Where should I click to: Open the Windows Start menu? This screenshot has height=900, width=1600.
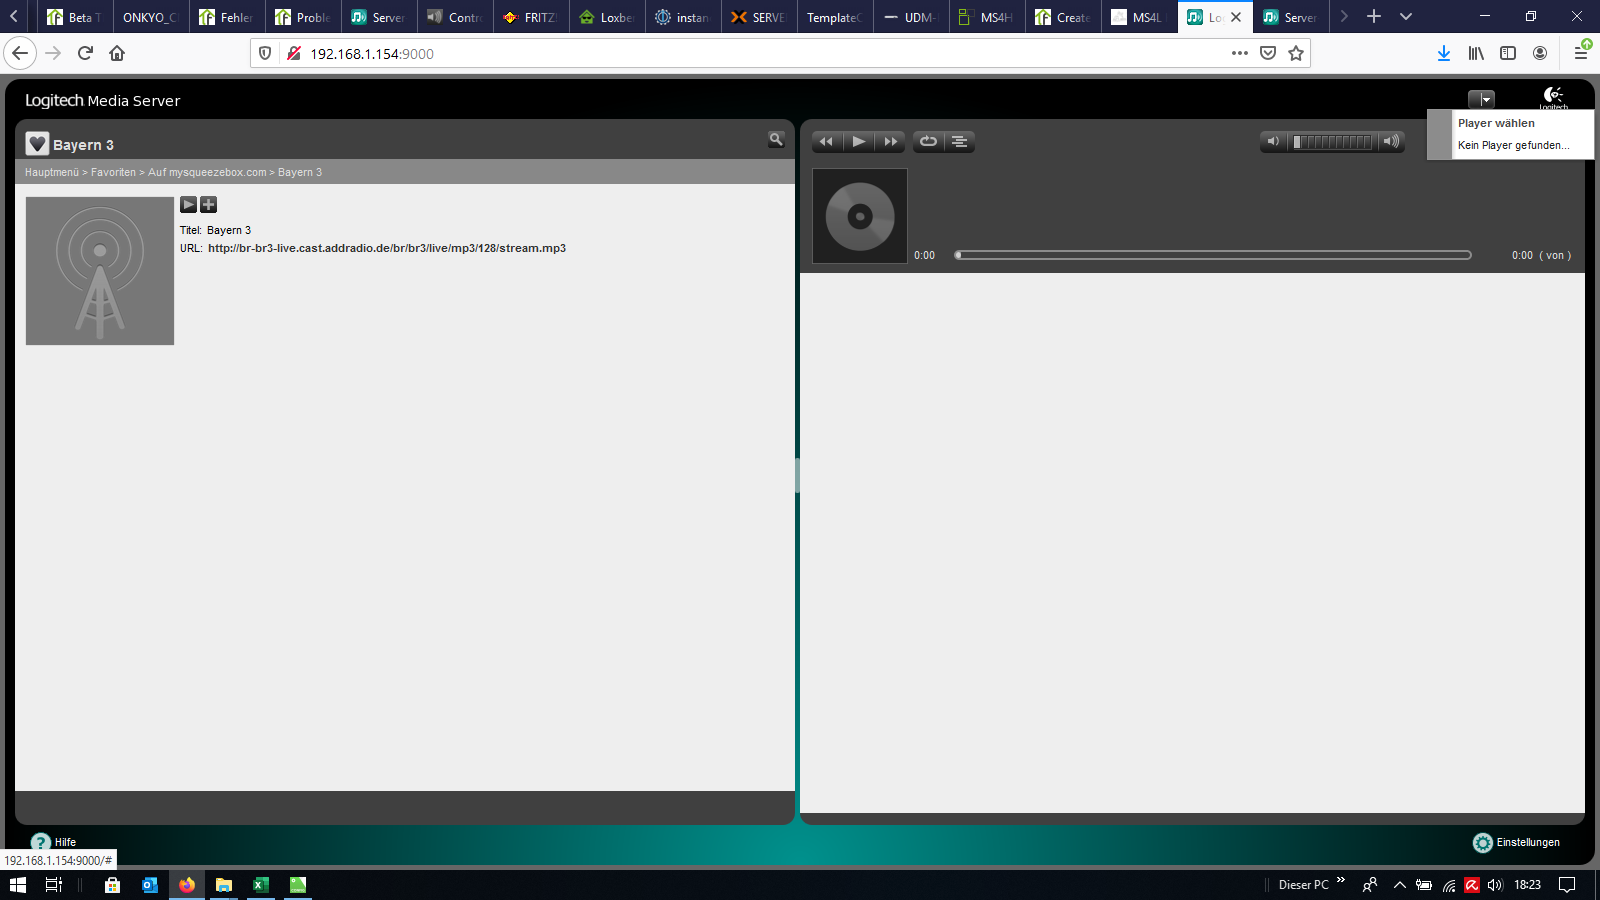tap(18, 885)
